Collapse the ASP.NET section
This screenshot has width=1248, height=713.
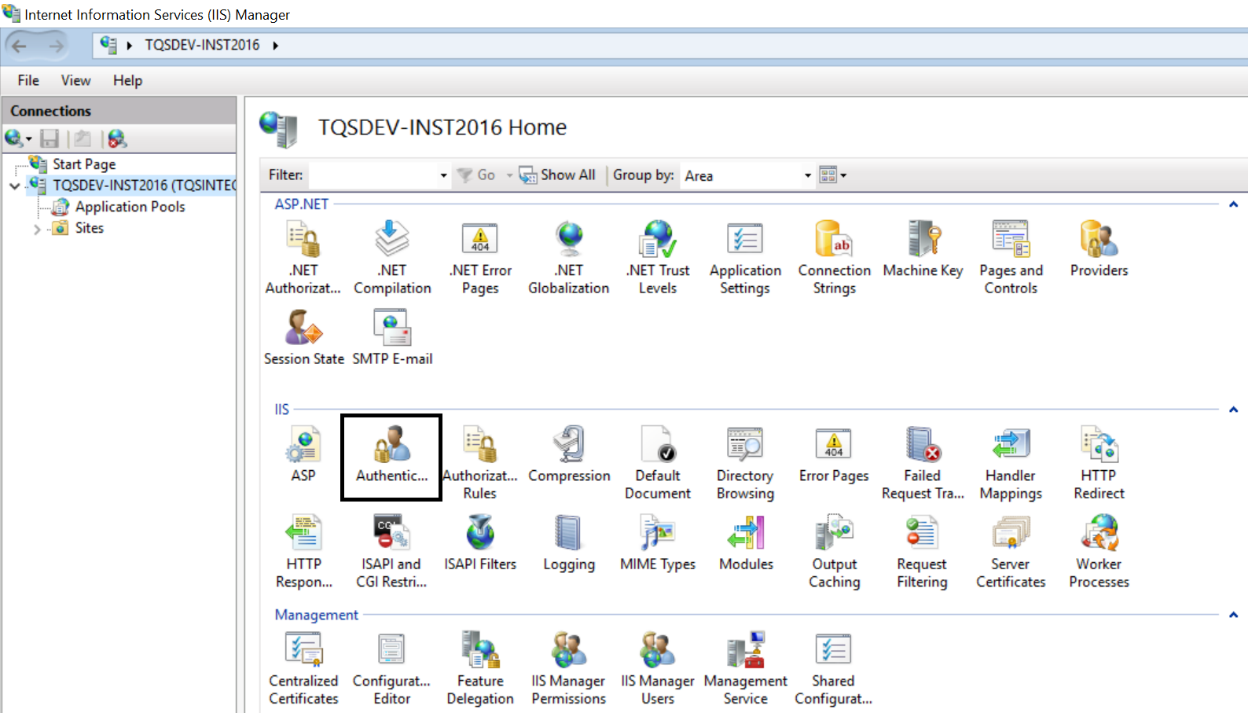click(x=1233, y=205)
